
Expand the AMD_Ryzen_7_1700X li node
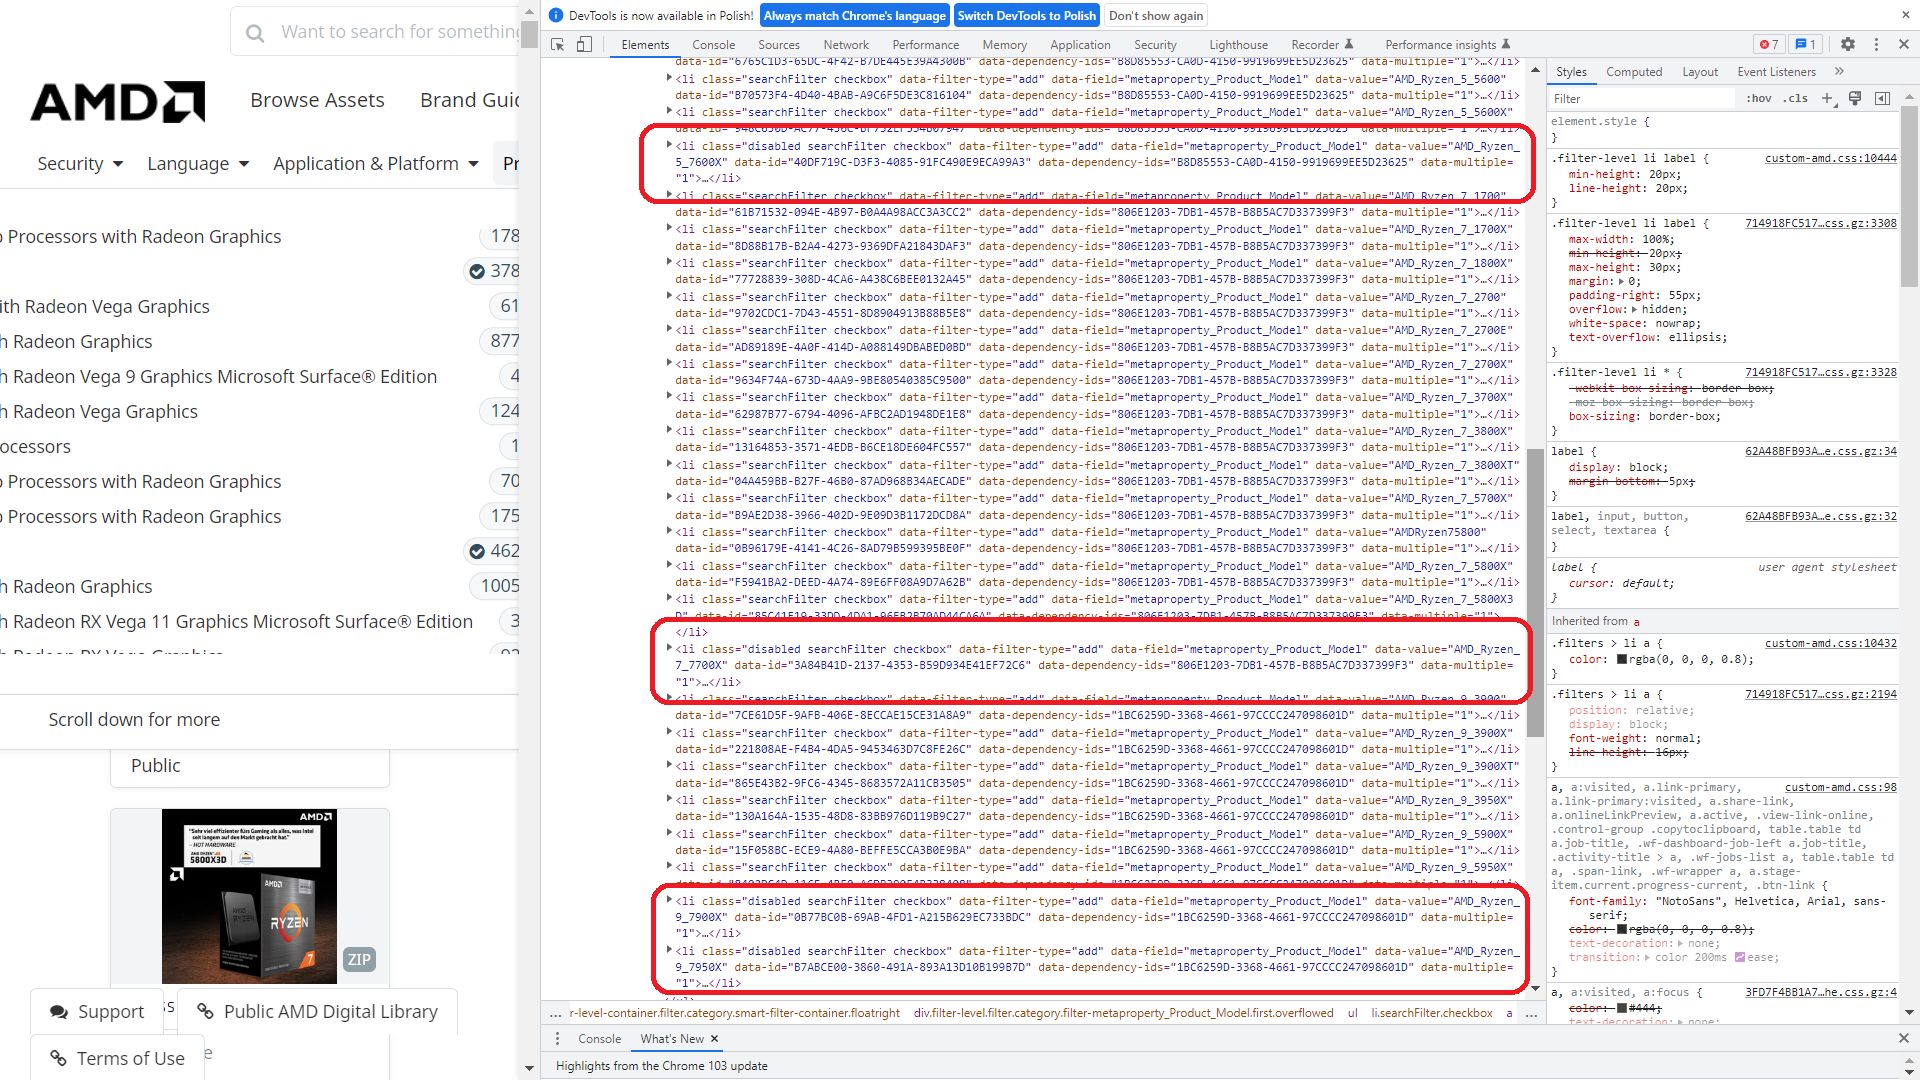coord(669,228)
